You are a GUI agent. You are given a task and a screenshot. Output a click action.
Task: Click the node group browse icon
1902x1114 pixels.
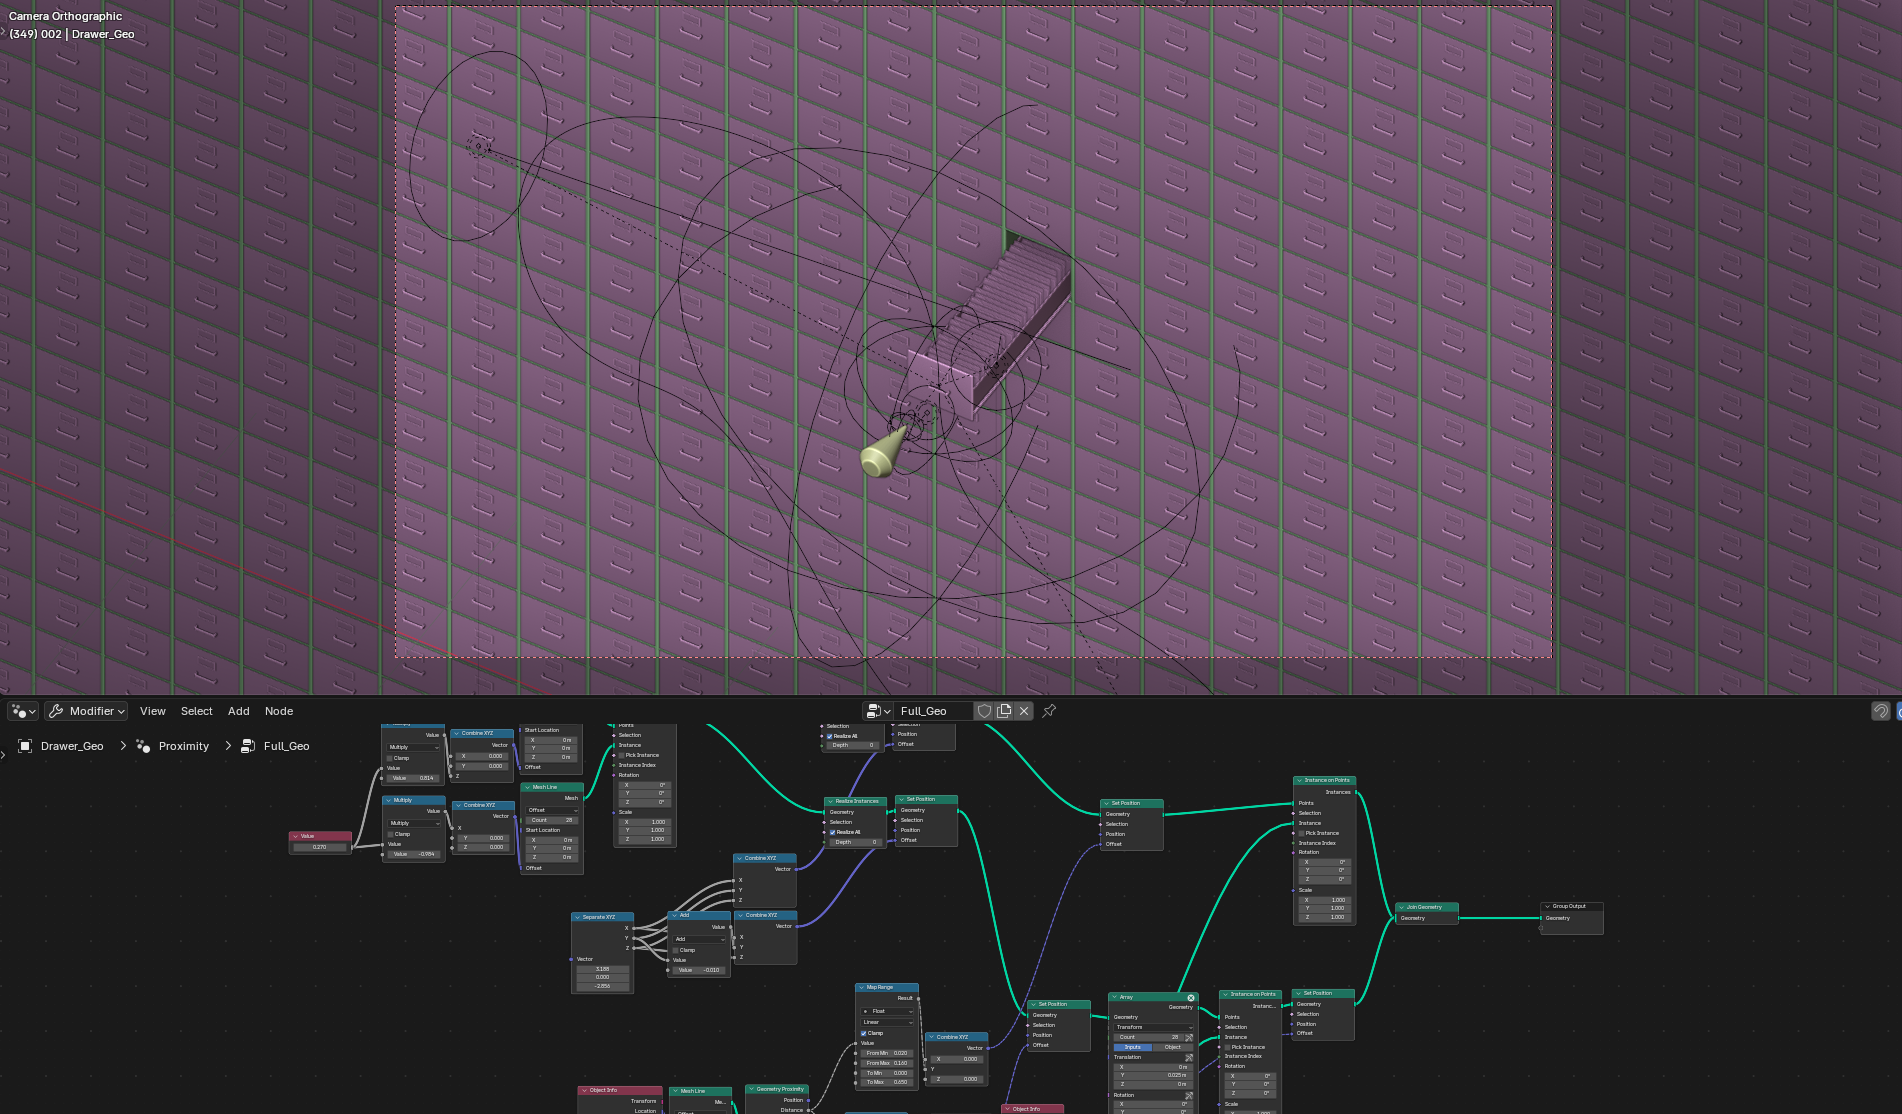point(878,711)
